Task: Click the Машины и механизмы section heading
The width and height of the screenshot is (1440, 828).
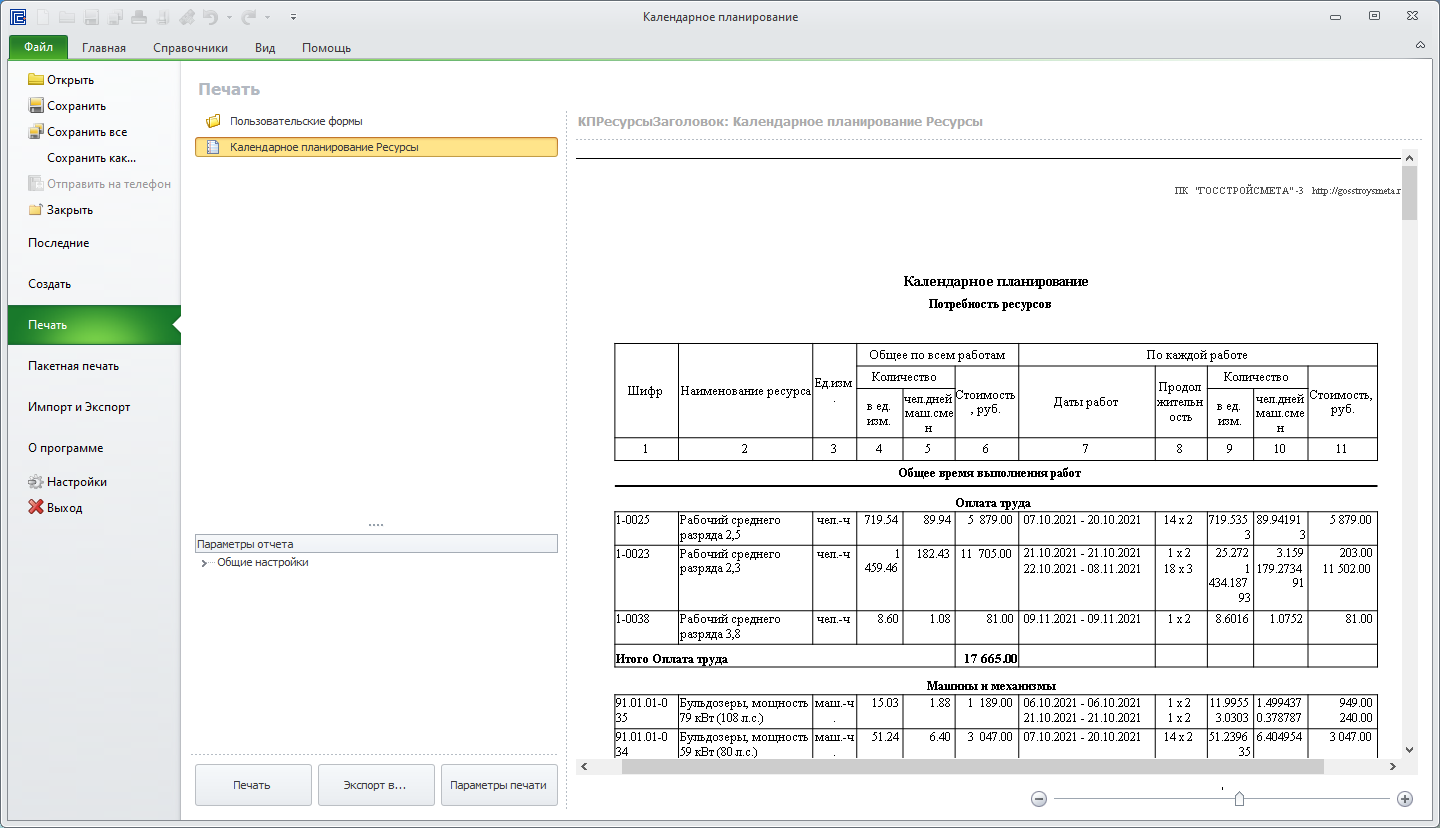Action: pos(990,686)
